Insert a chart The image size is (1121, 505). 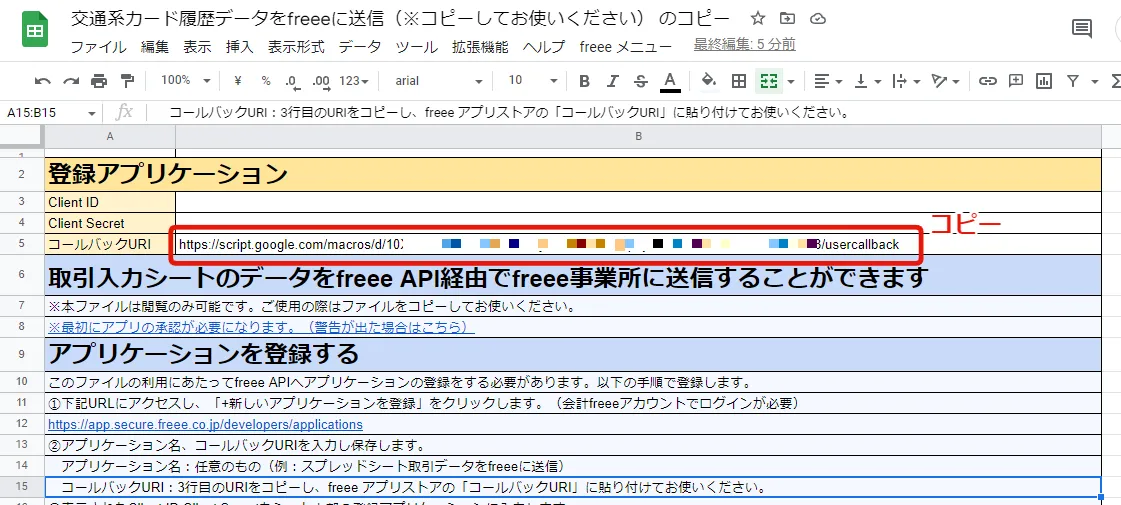(x=1045, y=81)
